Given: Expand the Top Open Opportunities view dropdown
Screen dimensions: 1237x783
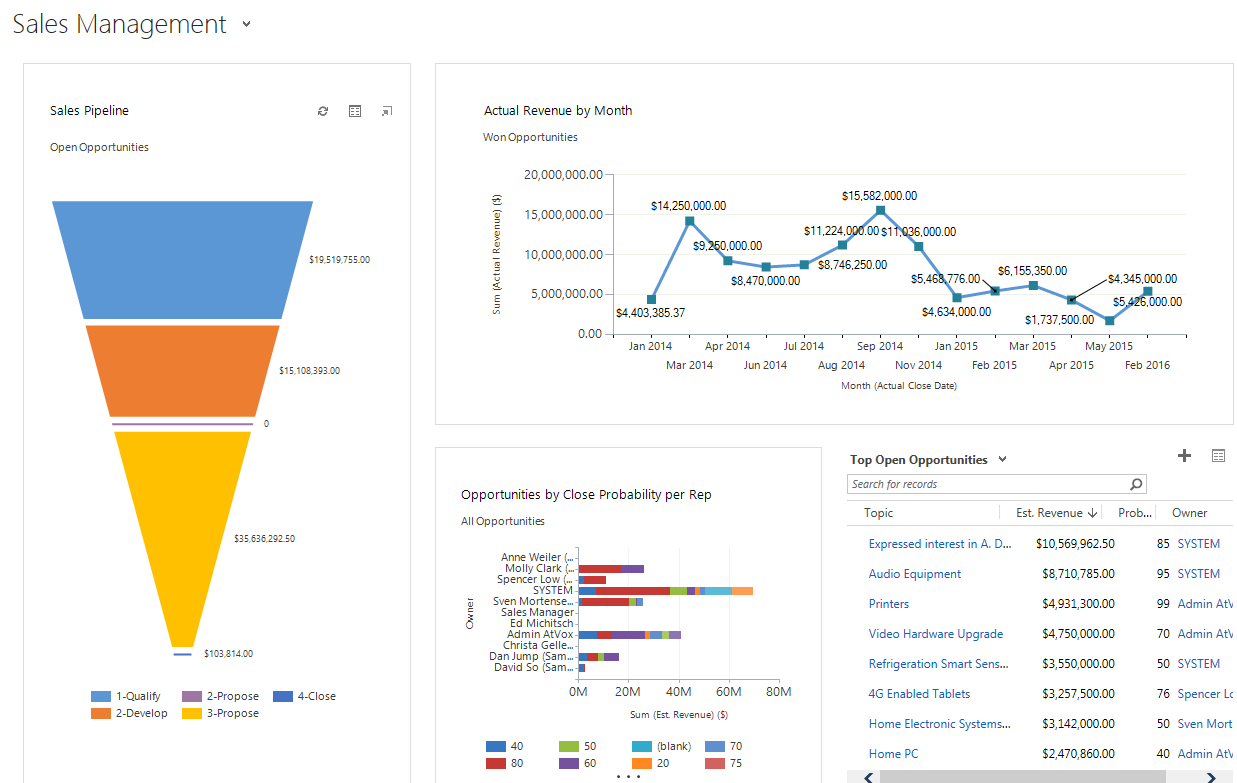Looking at the screenshot, I should click(x=1003, y=460).
